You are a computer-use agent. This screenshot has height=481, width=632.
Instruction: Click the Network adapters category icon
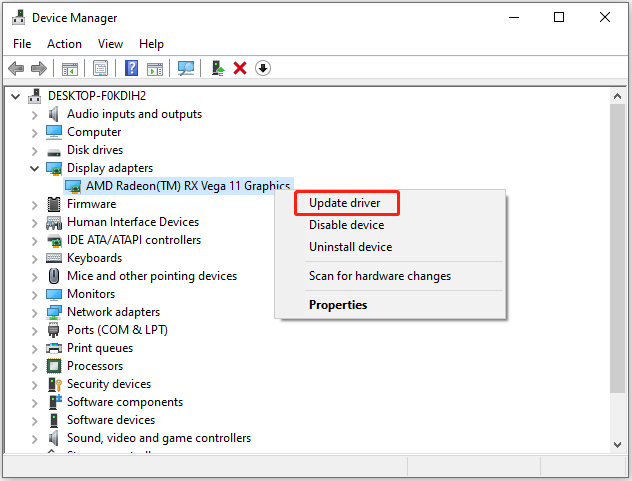coord(54,312)
